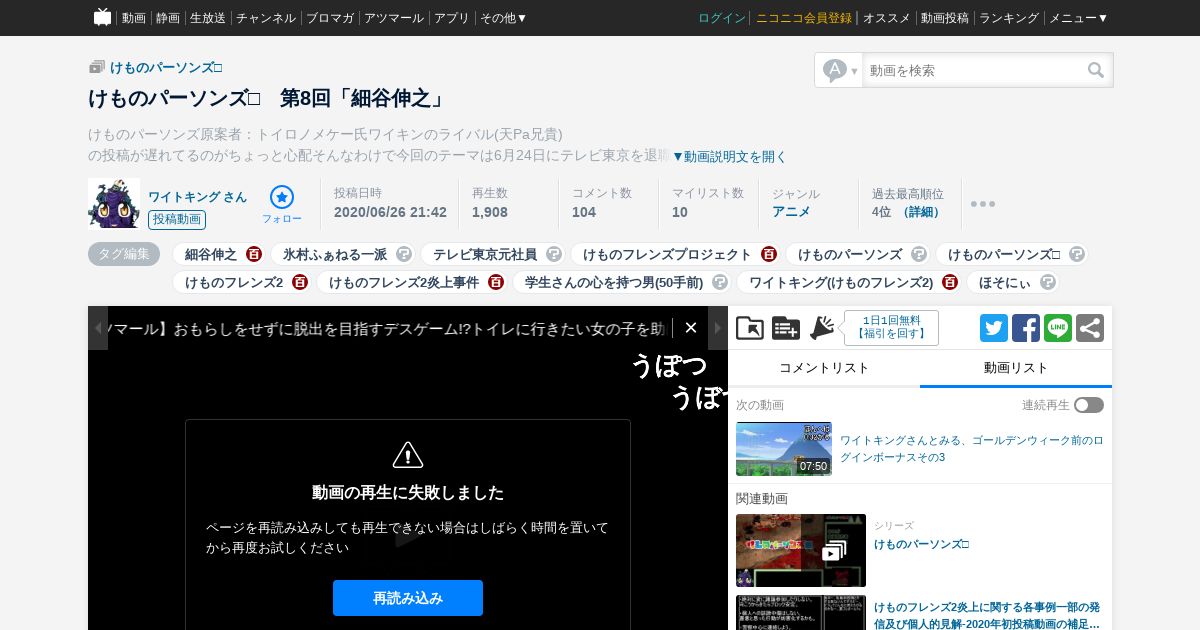Click the 再読み込み reload button
1200x630 pixels.
coord(408,598)
